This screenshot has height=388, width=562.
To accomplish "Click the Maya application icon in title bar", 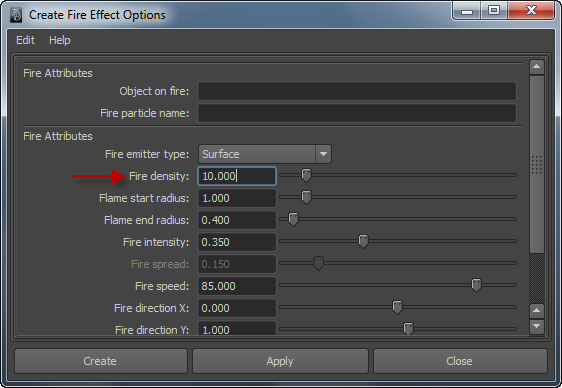I will [16, 15].
